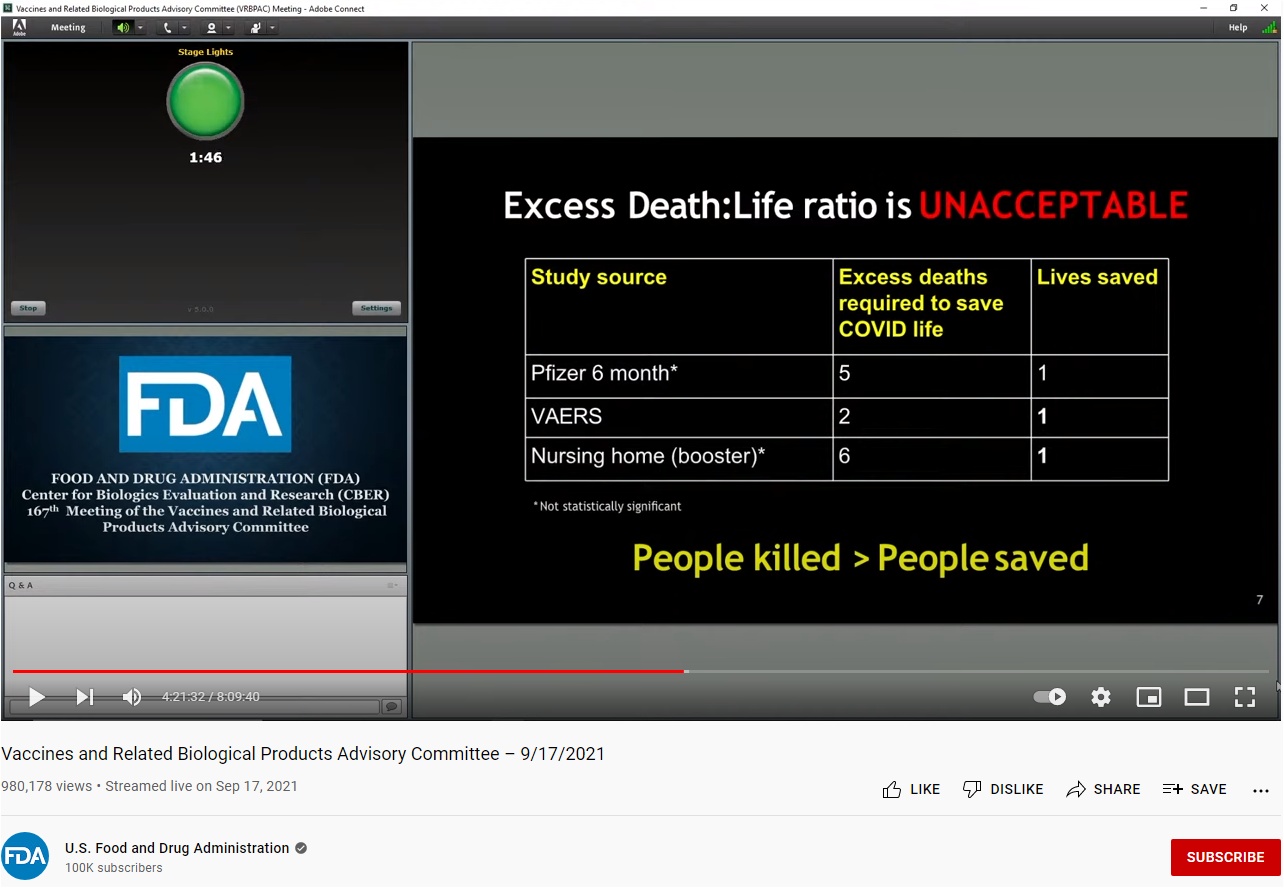Expand the status options dropdown arrow
This screenshot has height=888, width=1284.
[272, 28]
